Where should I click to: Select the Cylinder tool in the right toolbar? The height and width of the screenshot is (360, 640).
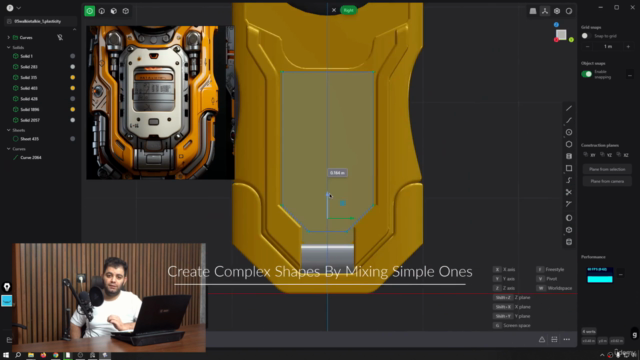click(x=569, y=156)
